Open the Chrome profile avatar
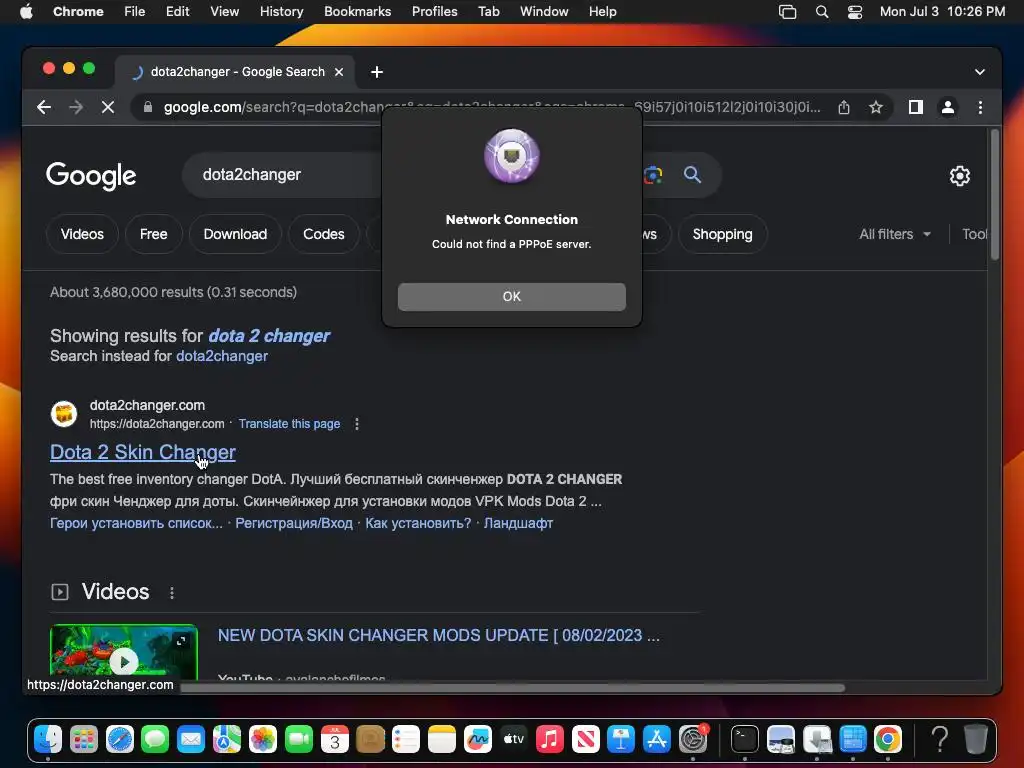 [948, 107]
